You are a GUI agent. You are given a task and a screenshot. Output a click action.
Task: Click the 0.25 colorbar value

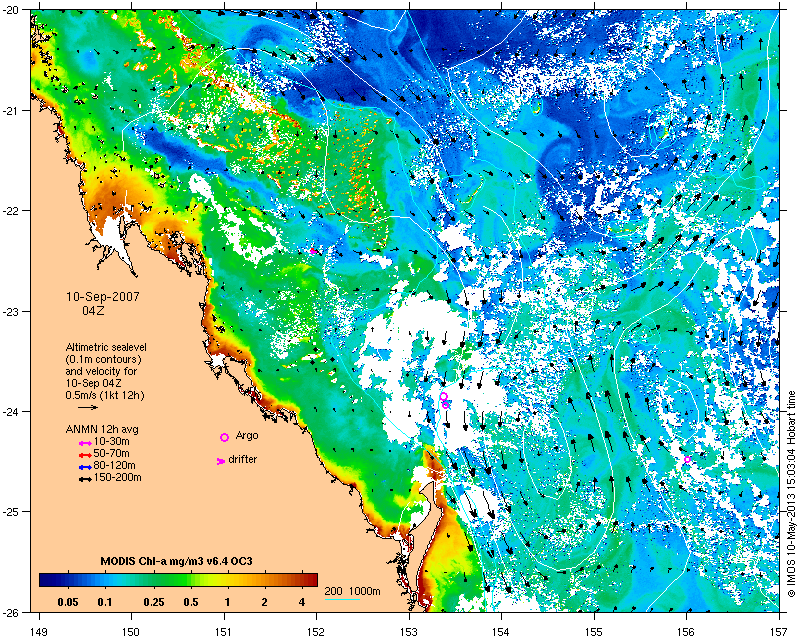(x=154, y=602)
